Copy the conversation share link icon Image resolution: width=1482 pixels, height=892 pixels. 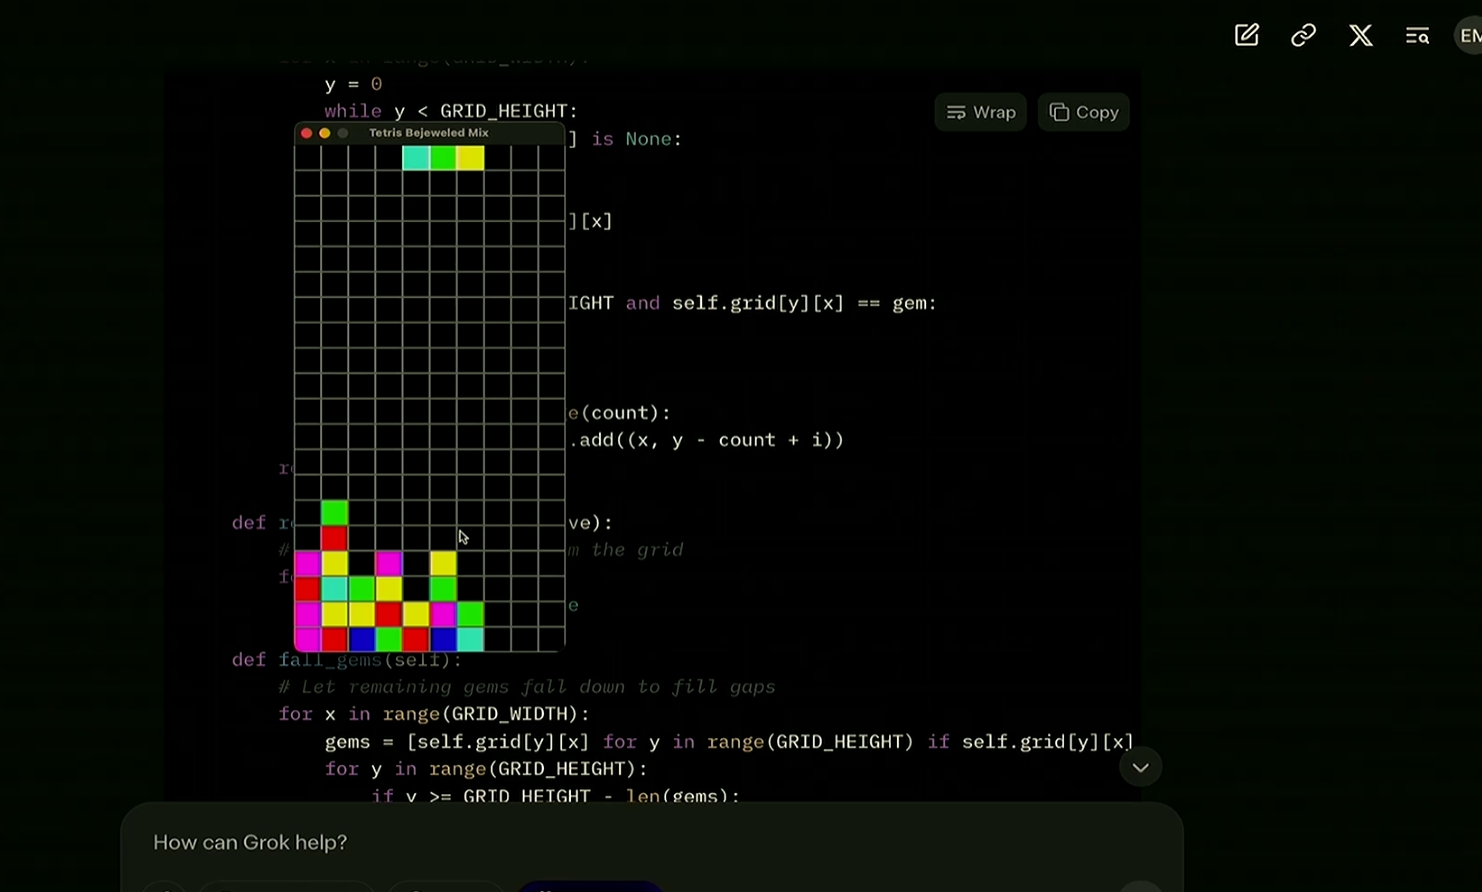click(x=1303, y=35)
